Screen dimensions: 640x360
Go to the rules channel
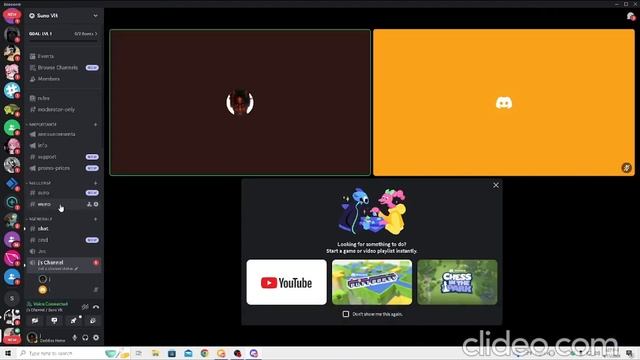[63, 98]
